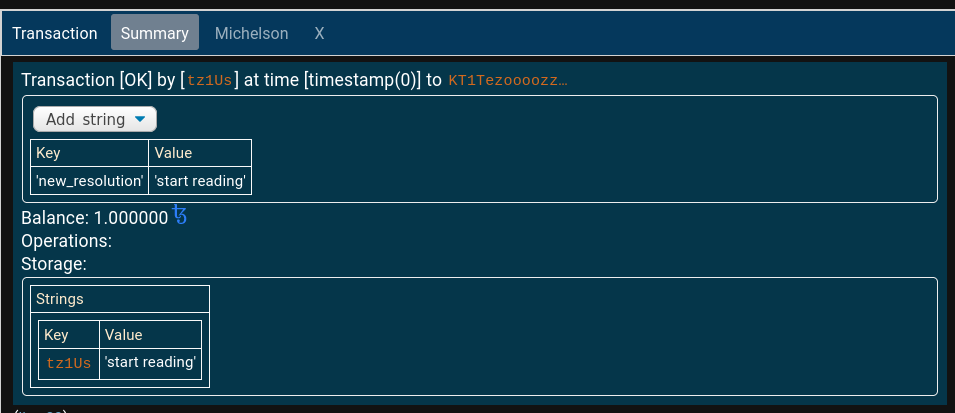This screenshot has height=413, width=955.
Task: Open the Add string dropdown button
Action: click(x=95, y=119)
